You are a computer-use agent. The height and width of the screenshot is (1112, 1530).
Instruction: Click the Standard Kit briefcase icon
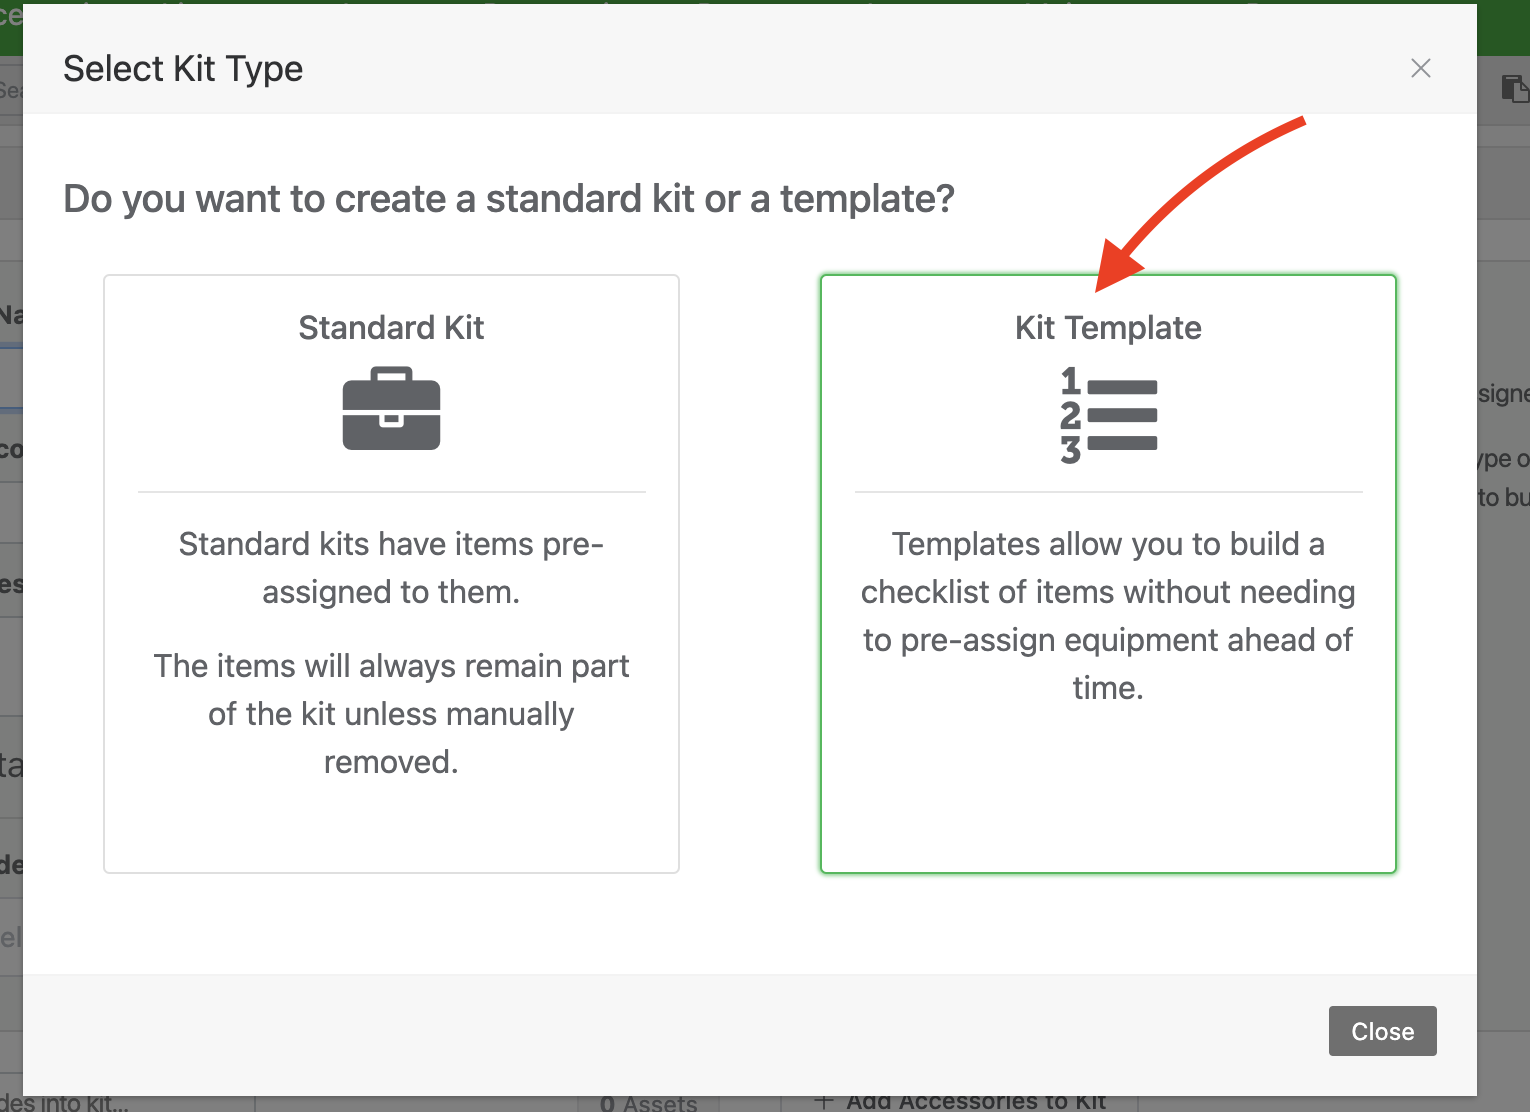pos(391,409)
